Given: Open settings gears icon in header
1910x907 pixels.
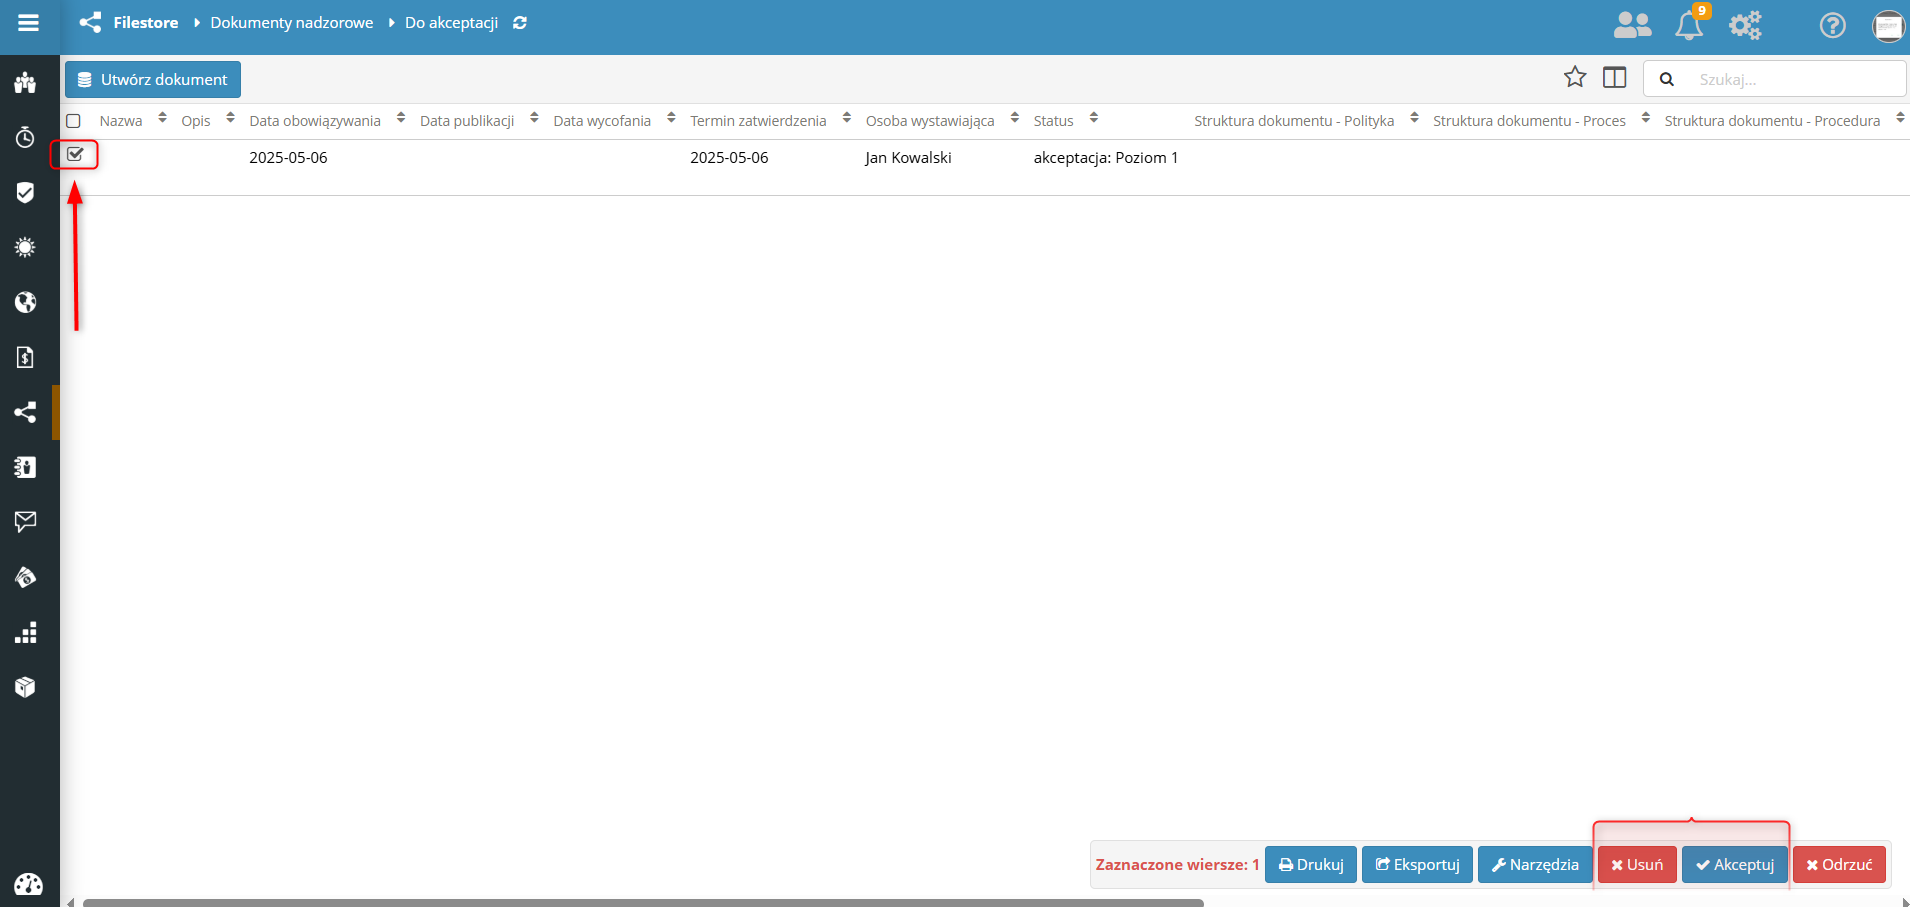Looking at the screenshot, I should click(1746, 25).
